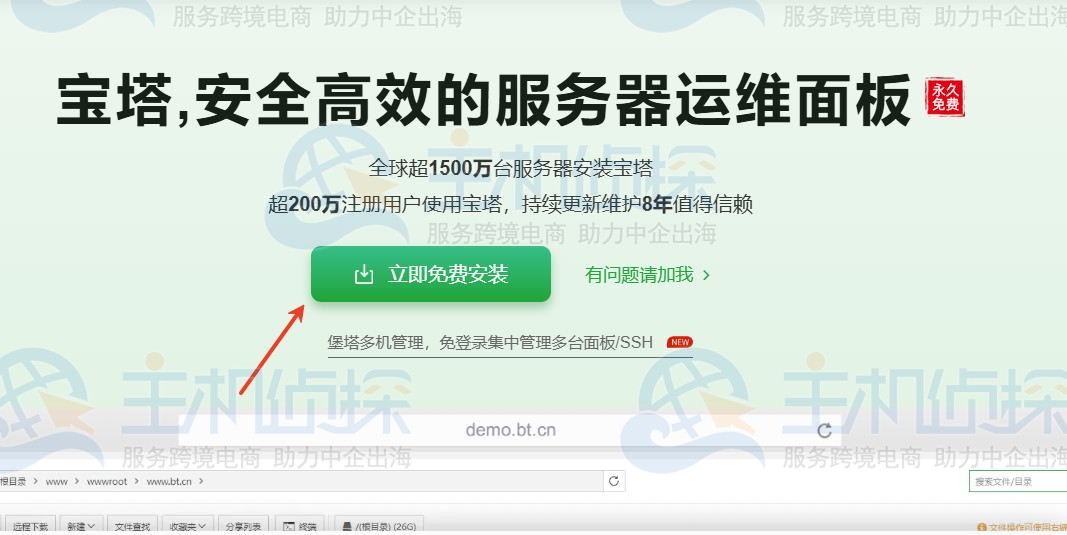This screenshot has width=1067, height=535.
Task: Expand the 新建 dropdown
Action: tap(81, 525)
